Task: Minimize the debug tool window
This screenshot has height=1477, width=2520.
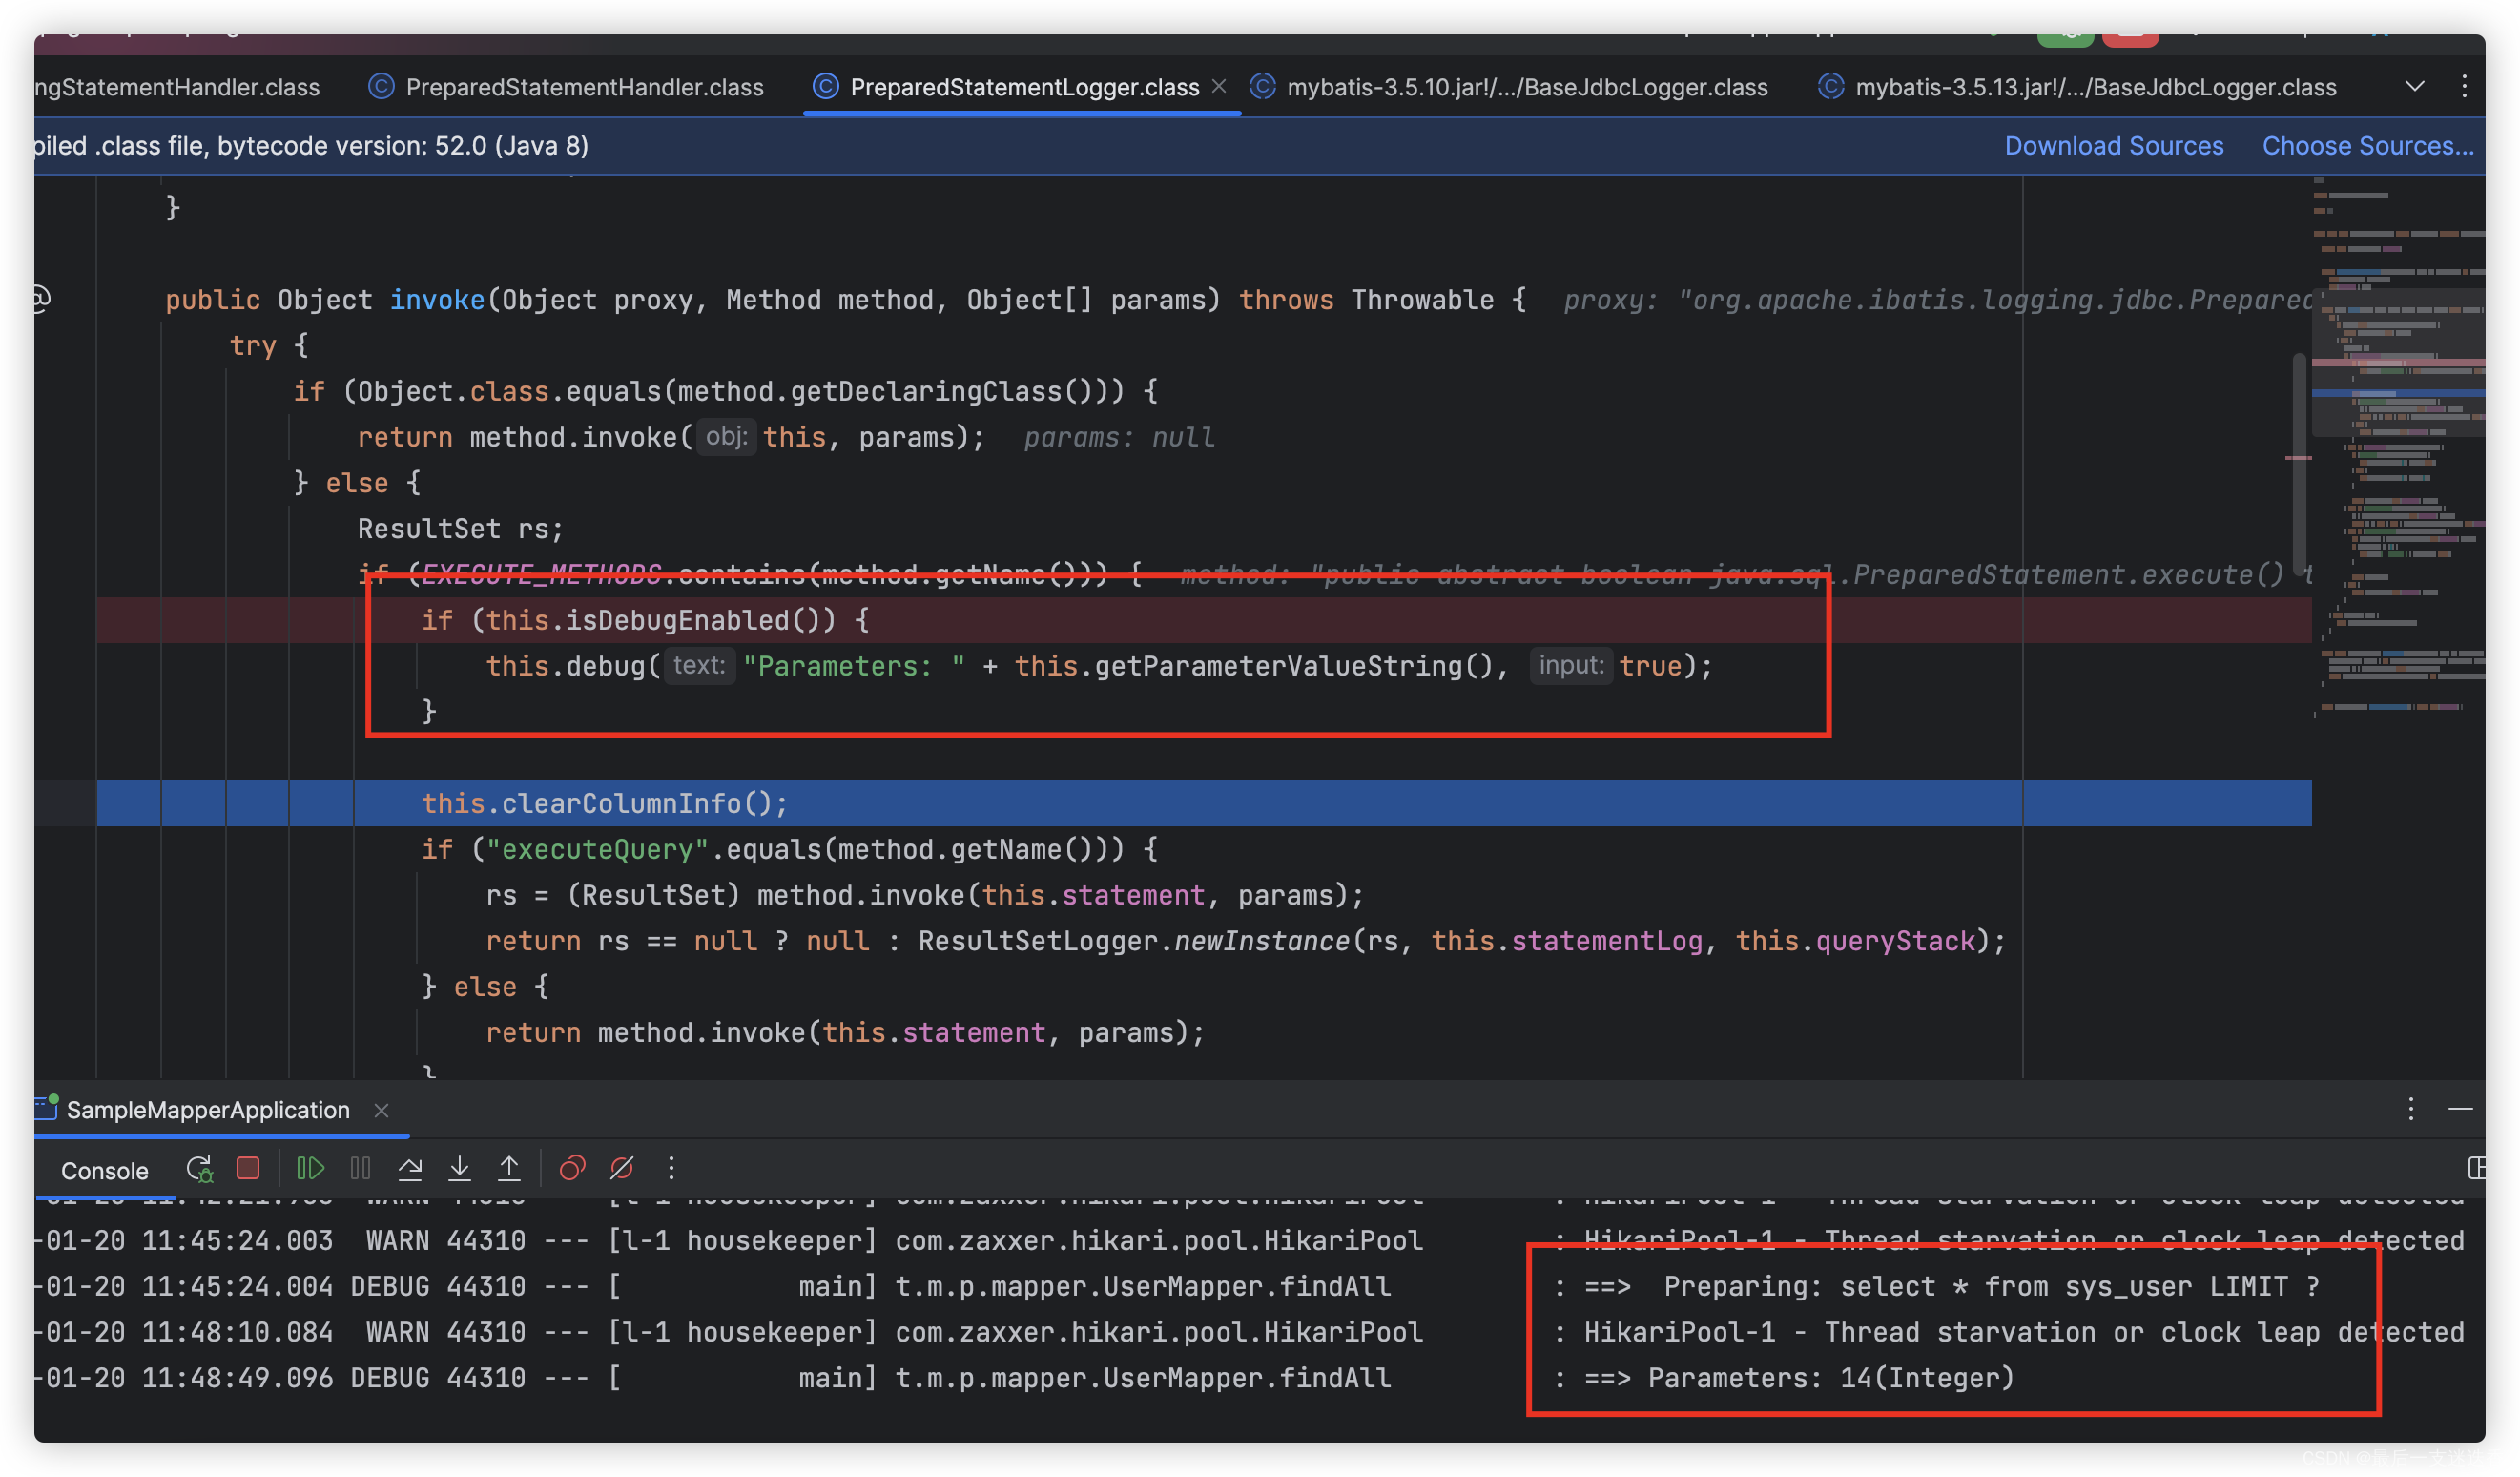Action: [2460, 1109]
